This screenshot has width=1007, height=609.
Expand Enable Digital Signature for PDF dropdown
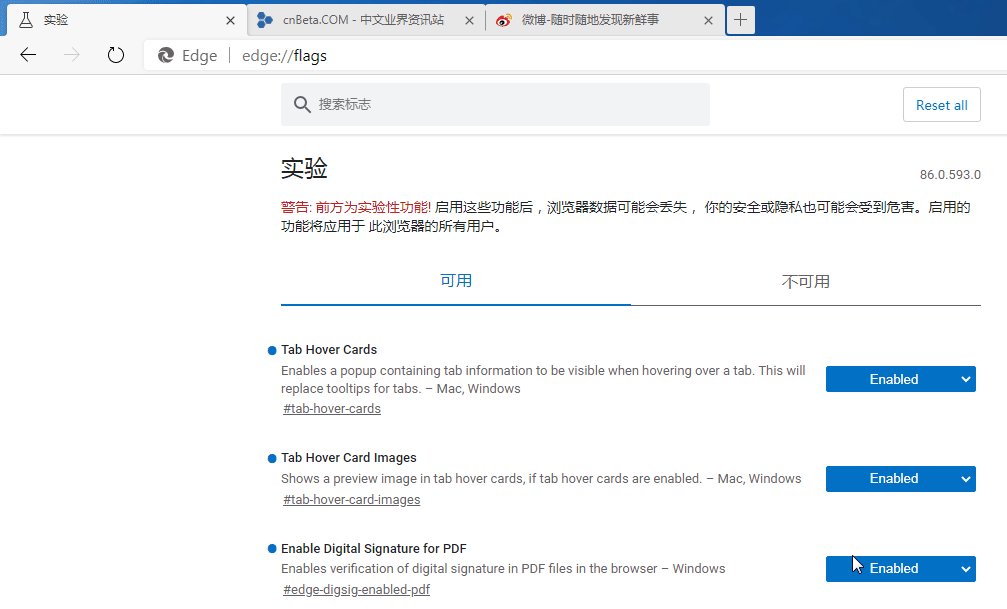pyautogui.click(x=900, y=568)
